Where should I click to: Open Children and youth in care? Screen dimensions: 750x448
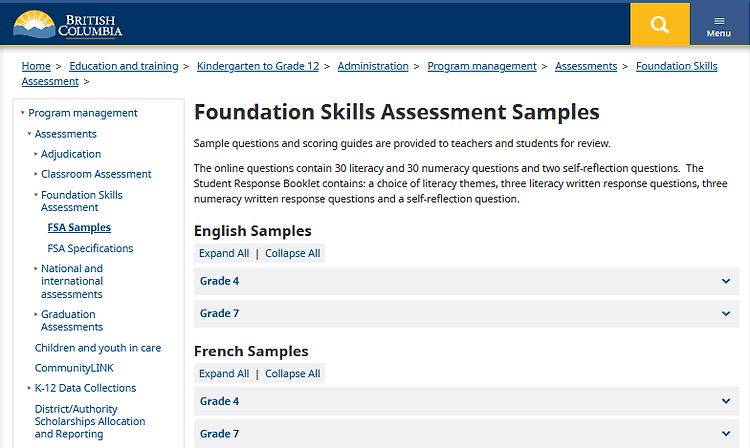click(98, 348)
